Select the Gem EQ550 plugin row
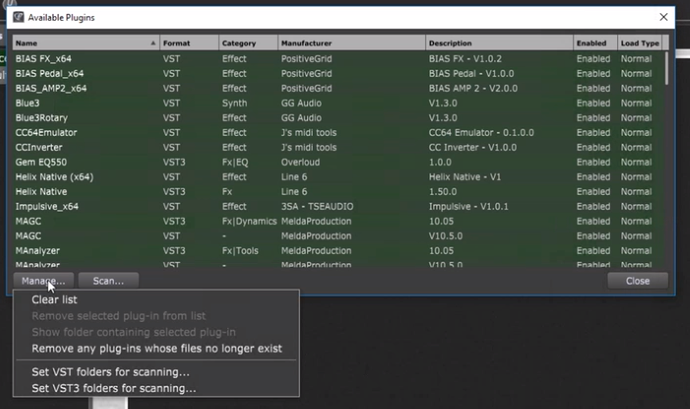The width and height of the screenshot is (690, 409). [x=338, y=162]
